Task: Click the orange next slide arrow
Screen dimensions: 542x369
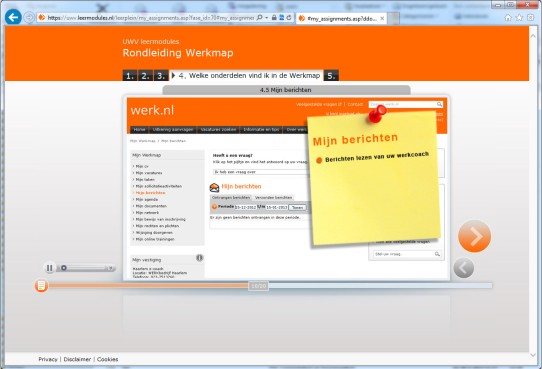Action: point(474,236)
